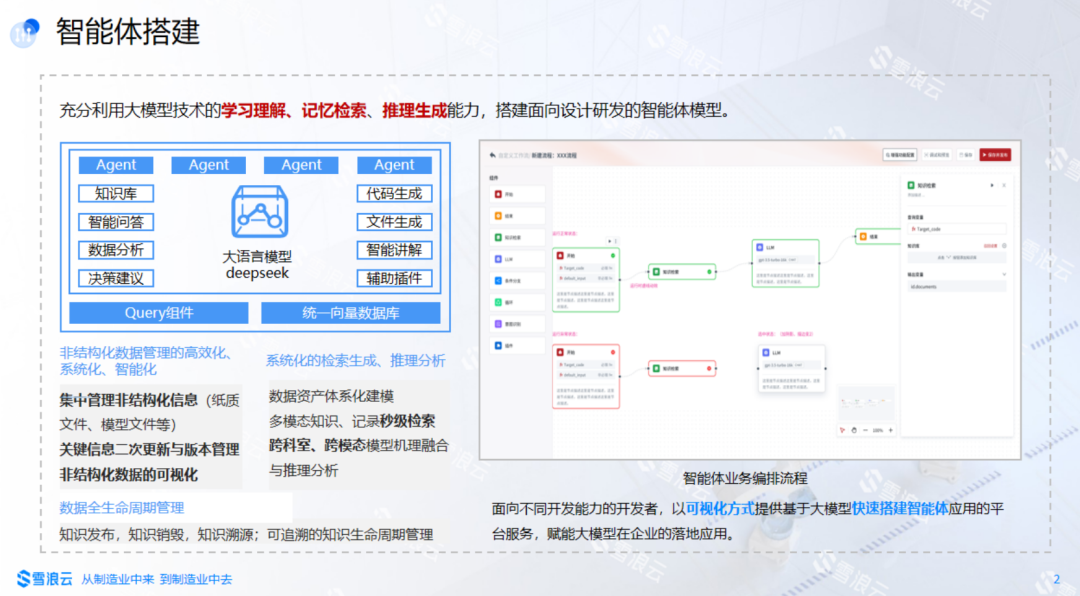Click the default_input row in green 开始 node
1080x596 pixels.
(x=585, y=278)
